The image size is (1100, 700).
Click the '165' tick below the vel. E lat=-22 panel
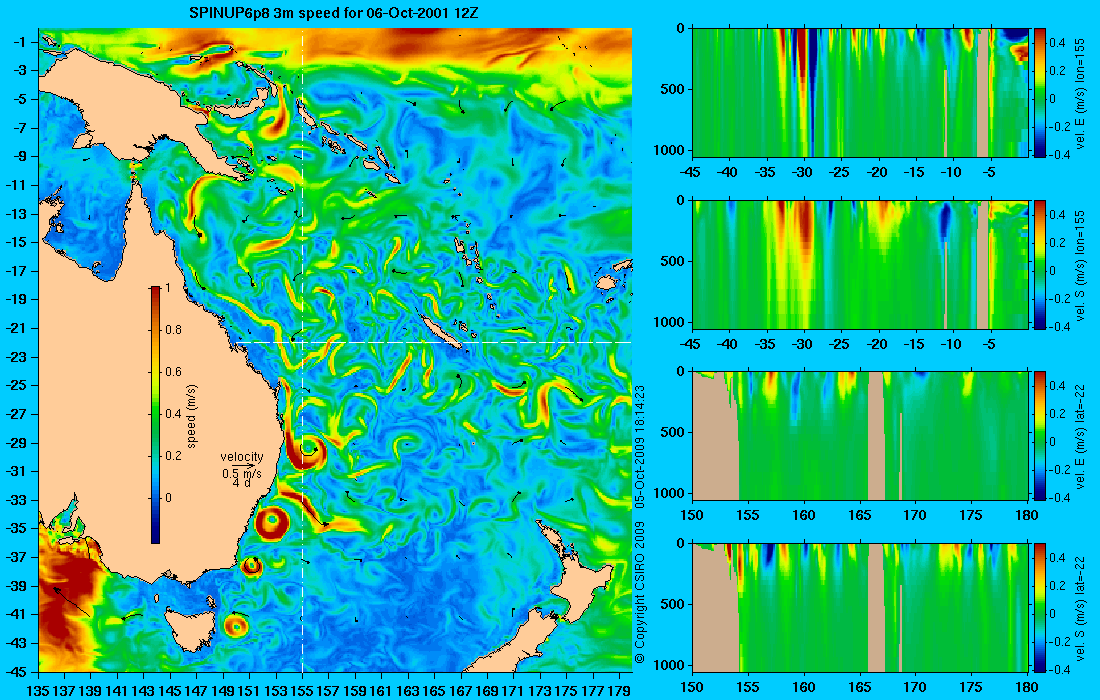click(x=859, y=516)
